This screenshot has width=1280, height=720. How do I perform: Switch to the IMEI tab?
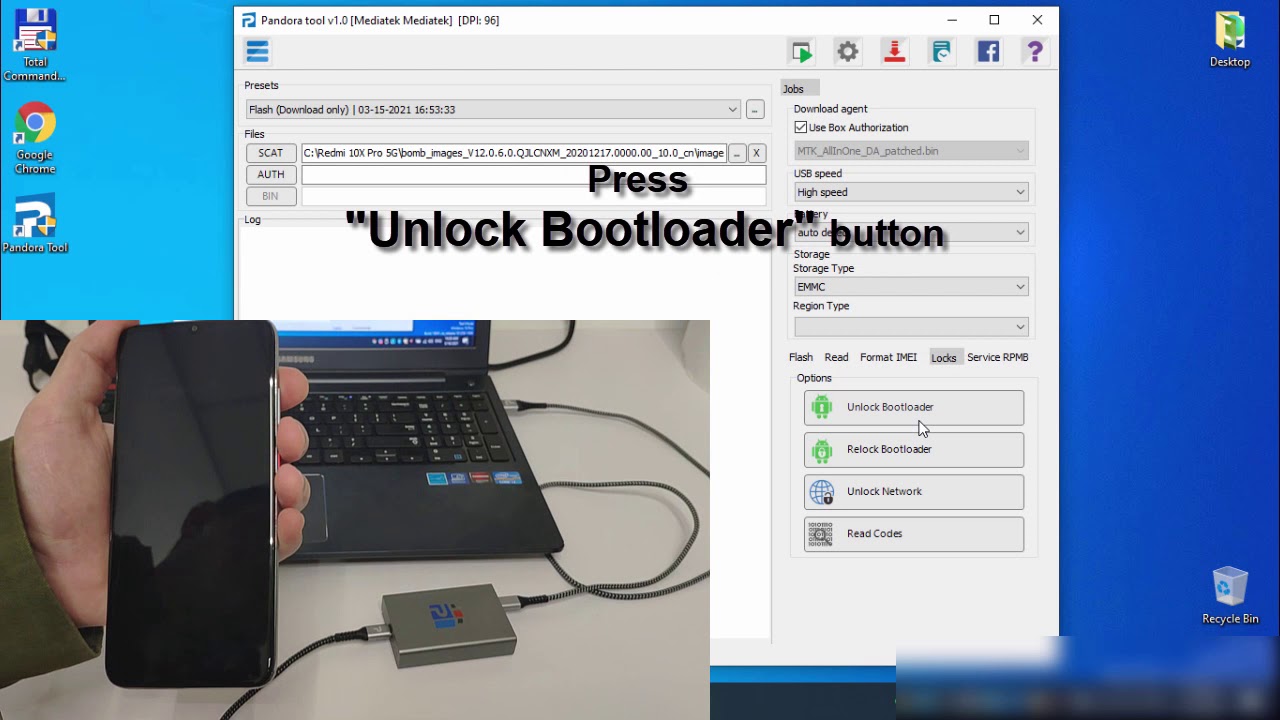[x=905, y=357]
